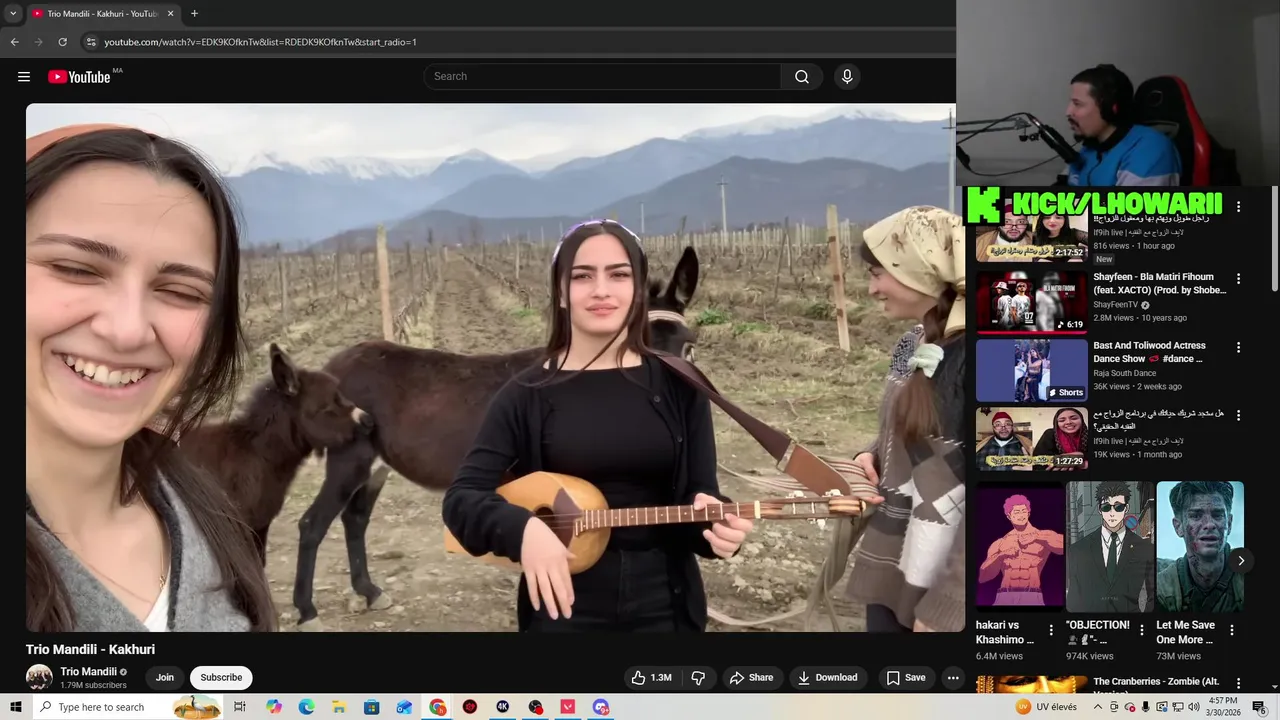
Task: Click the taskbar Type here to search box
Action: tap(128, 707)
